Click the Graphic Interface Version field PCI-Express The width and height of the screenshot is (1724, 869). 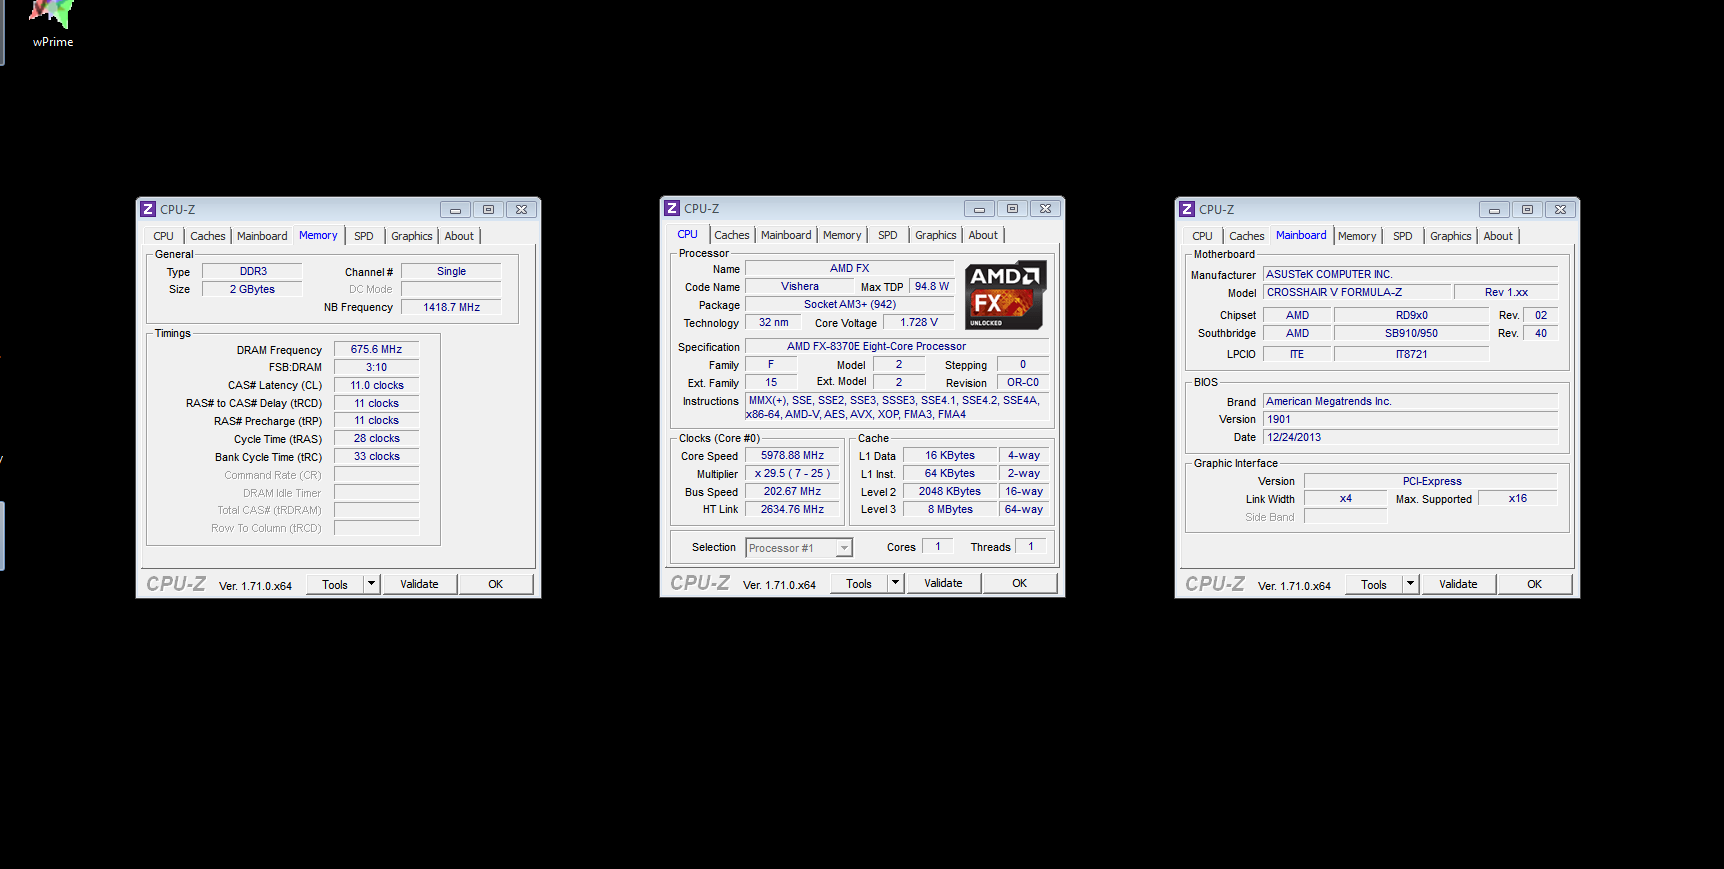1431,481
